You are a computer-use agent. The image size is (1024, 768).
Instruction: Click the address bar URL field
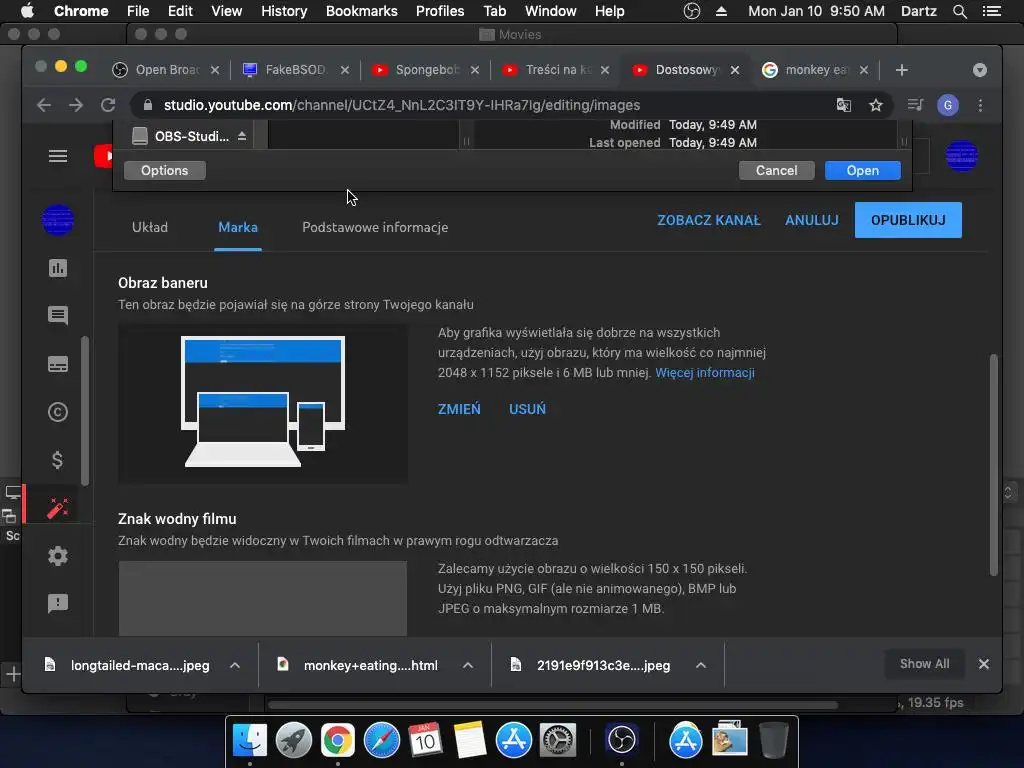click(x=483, y=105)
